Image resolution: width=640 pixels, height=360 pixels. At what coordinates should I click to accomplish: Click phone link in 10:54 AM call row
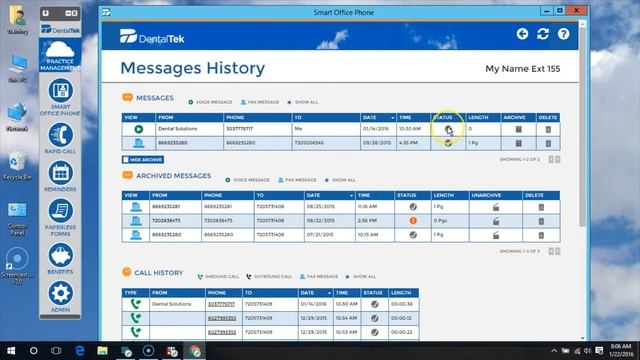tap(222, 318)
